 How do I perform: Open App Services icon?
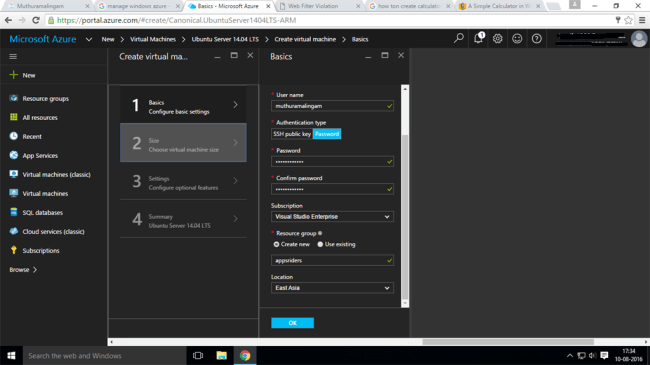click(14, 155)
